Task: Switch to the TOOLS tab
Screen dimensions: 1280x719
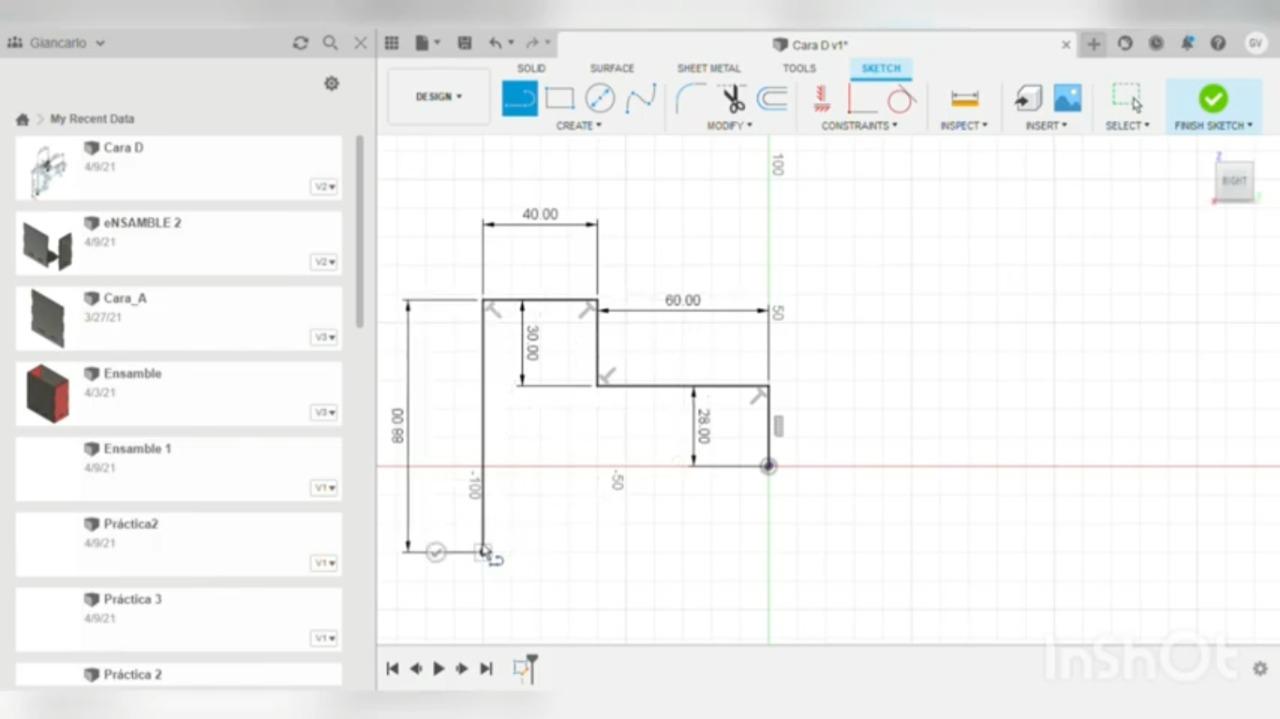Action: coord(799,68)
